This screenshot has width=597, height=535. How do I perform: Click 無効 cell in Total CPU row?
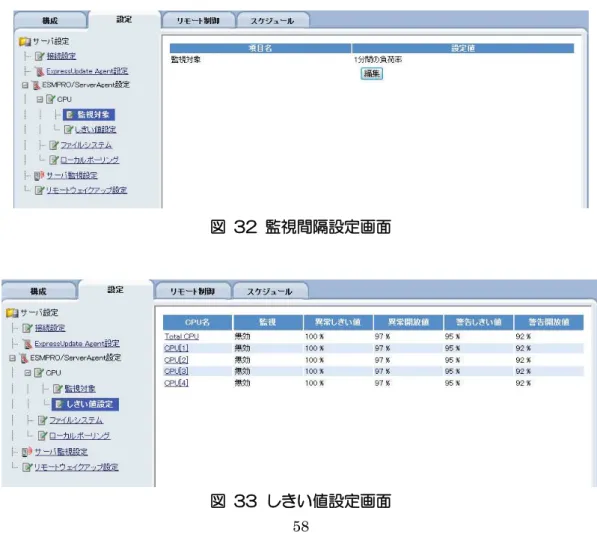pyautogui.click(x=242, y=336)
